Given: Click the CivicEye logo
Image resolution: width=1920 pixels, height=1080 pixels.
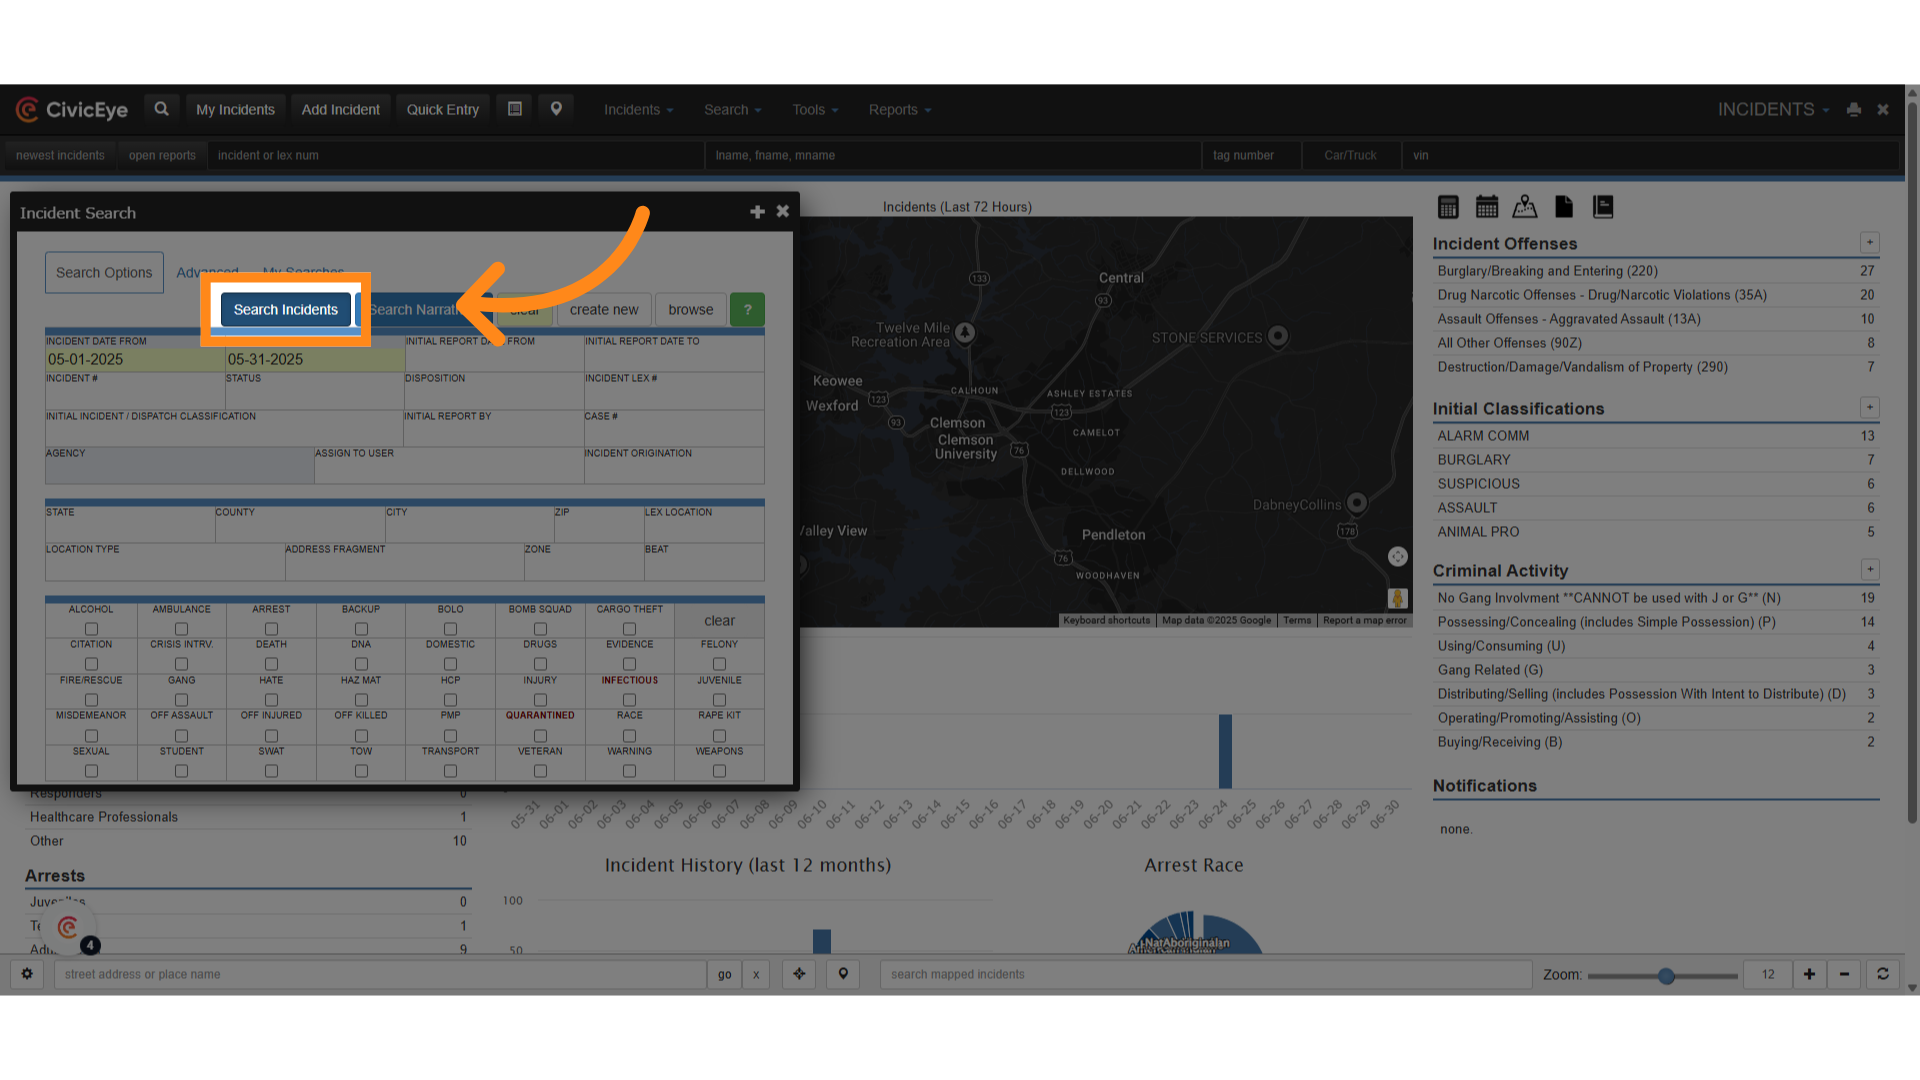Looking at the screenshot, I should pyautogui.click(x=71, y=110).
